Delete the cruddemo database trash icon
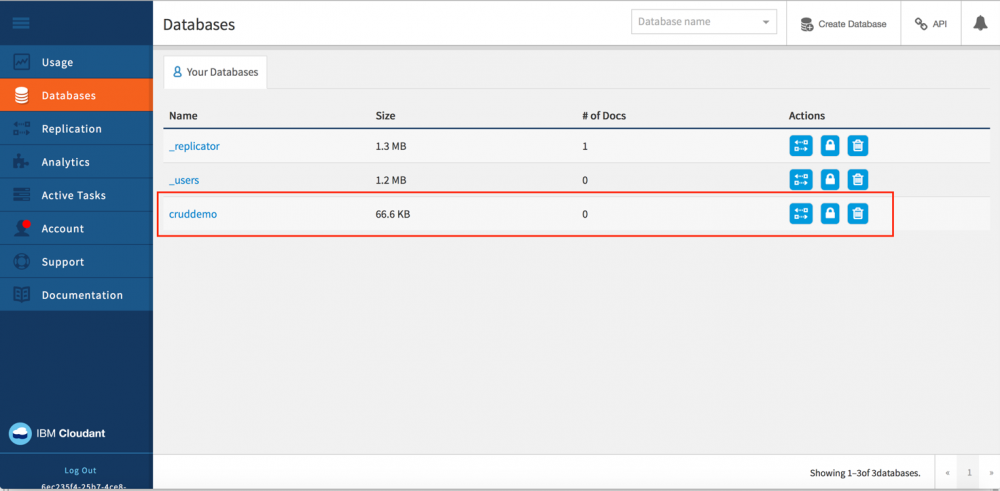 click(x=858, y=214)
